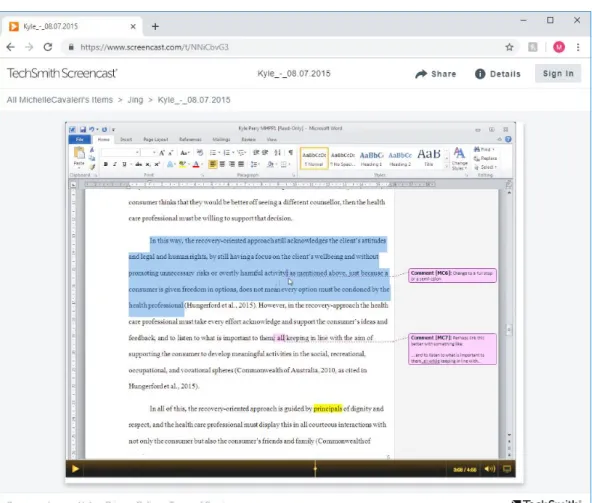Show paragraph marks with pilcrow icon

coord(290,153)
